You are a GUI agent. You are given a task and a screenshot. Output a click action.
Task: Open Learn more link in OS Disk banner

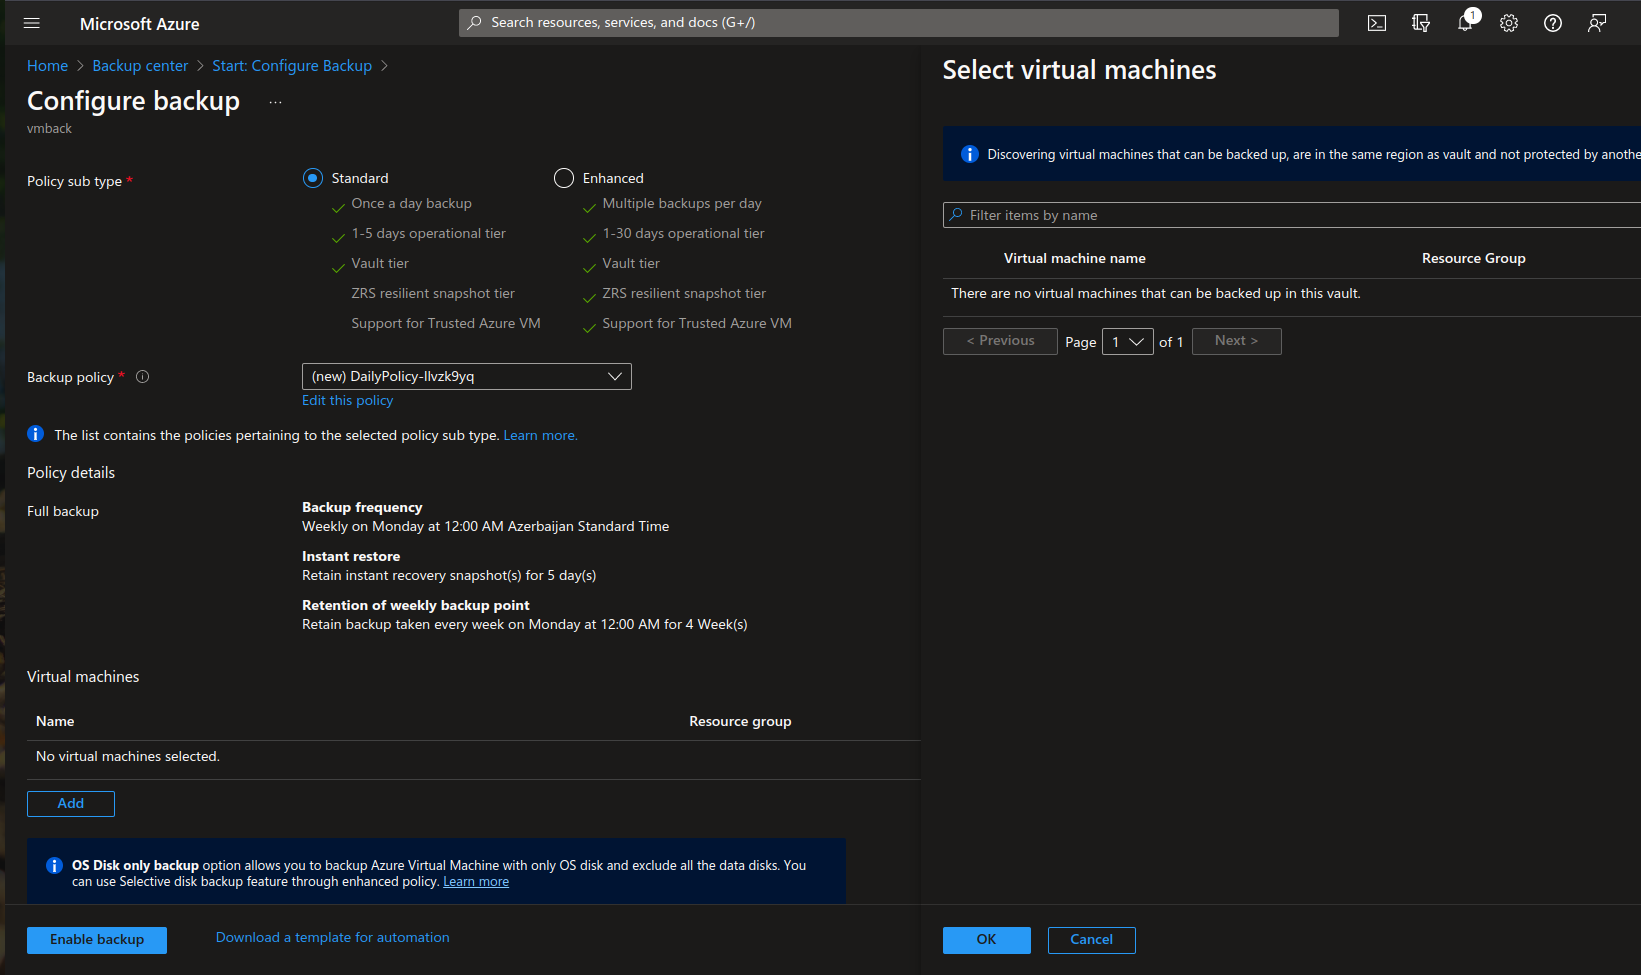click(476, 881)
